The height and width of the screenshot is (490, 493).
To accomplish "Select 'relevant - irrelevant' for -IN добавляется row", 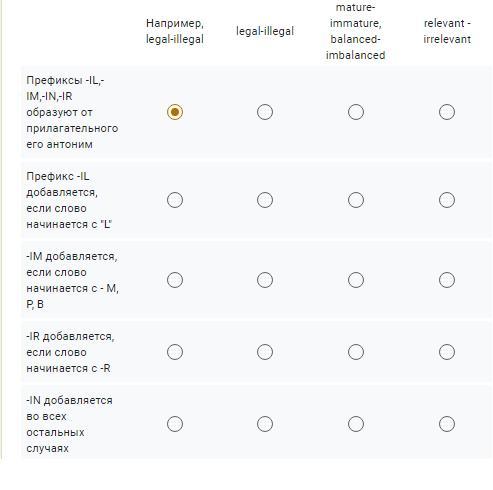I will click(x=447, y=424).
